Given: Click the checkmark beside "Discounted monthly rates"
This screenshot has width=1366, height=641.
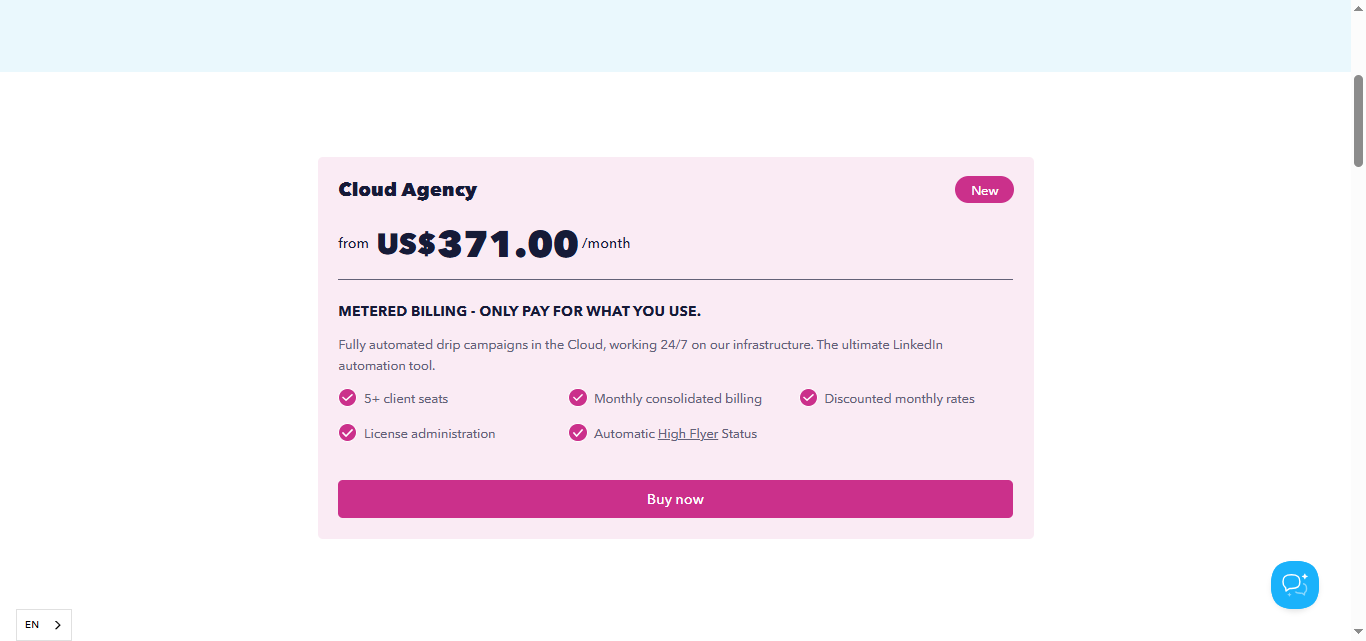Looking at the screenshot, I should pos(808,397).
